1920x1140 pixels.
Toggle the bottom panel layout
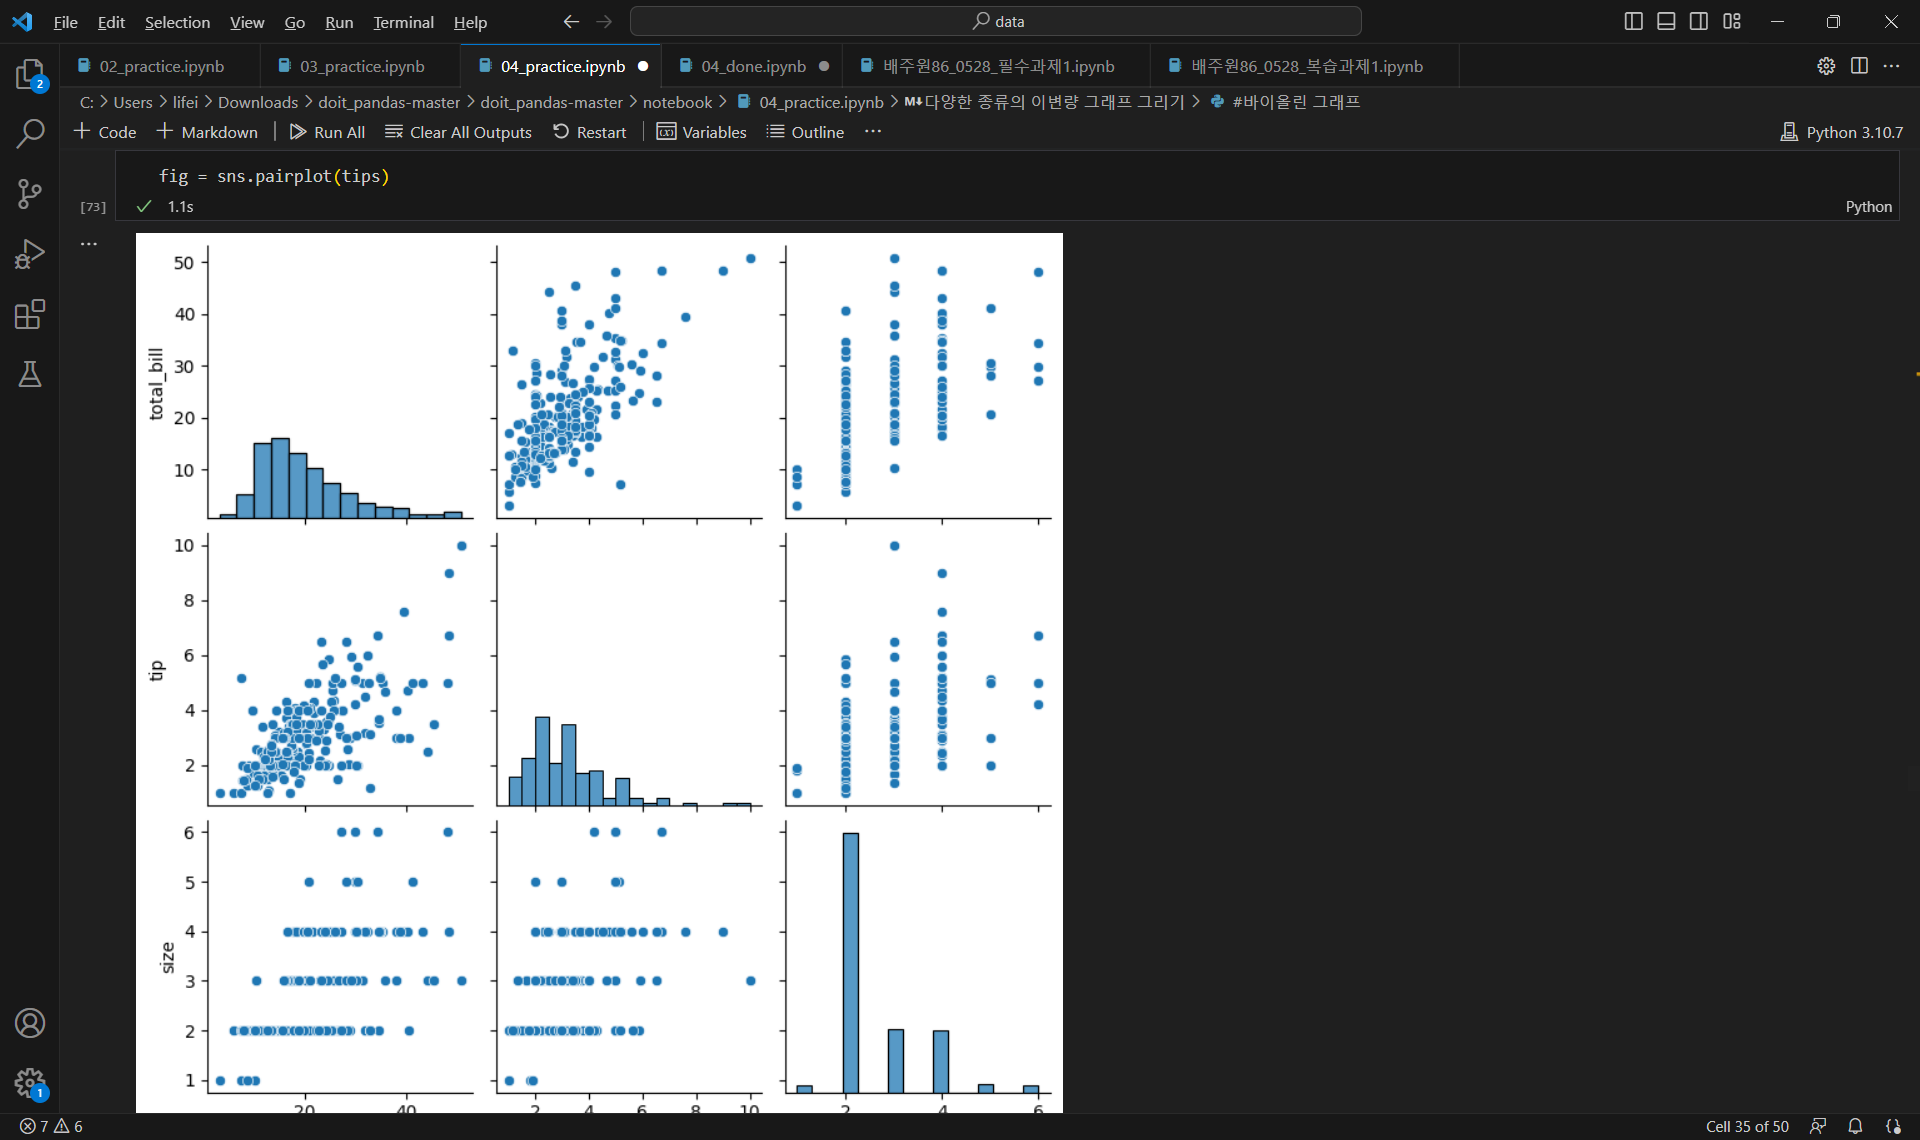(x=1666, y=21)
